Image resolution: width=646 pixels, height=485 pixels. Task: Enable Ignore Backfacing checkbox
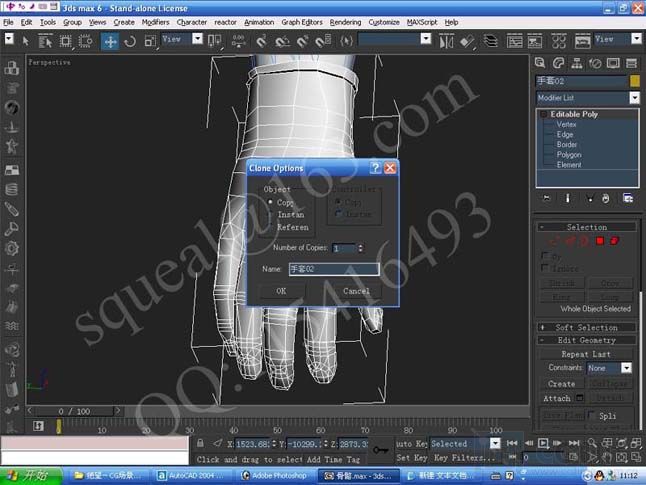(x=545, y=268)
